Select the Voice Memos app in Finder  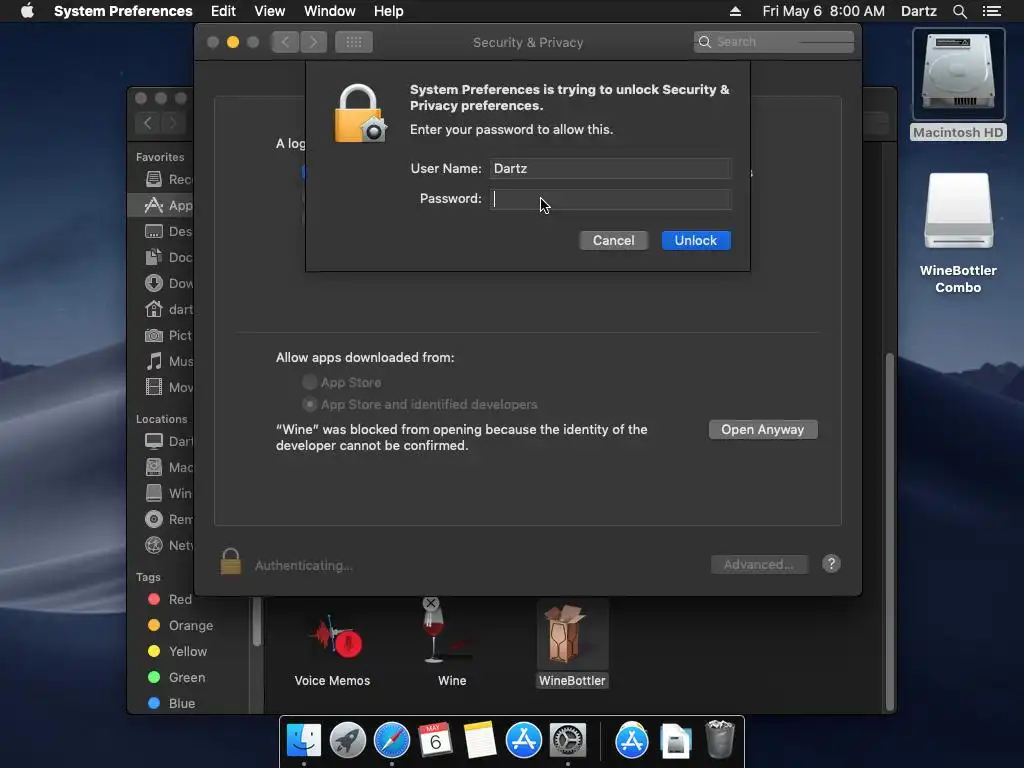click(332, 648)
